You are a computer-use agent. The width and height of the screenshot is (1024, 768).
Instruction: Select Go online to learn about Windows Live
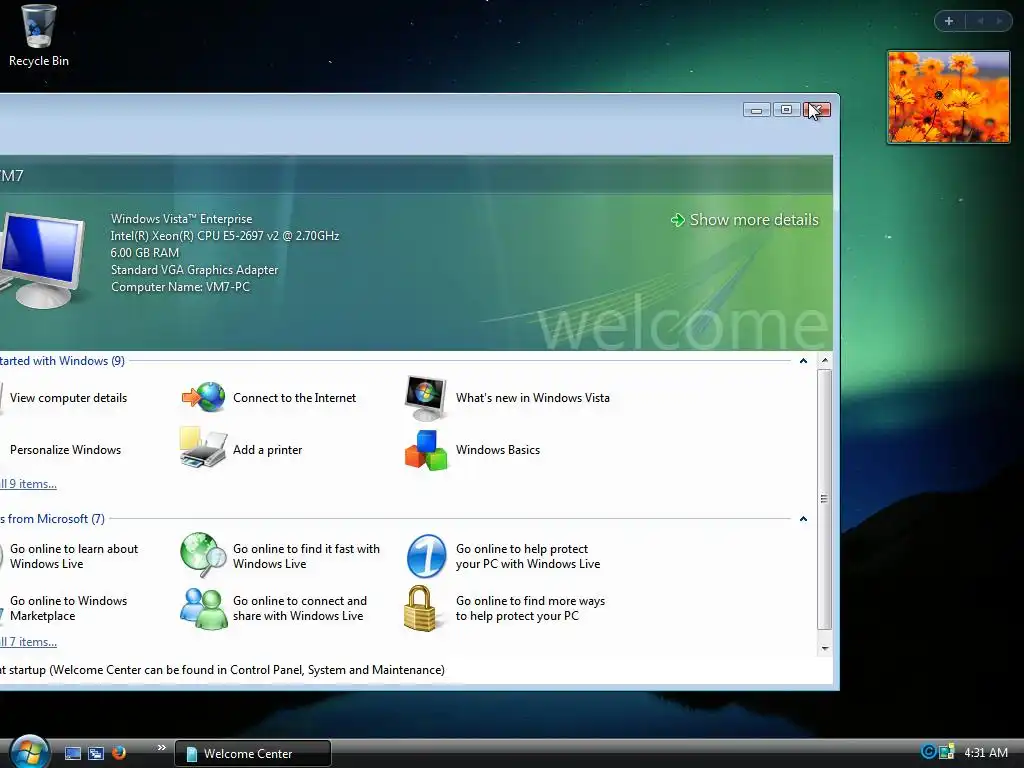74,556
